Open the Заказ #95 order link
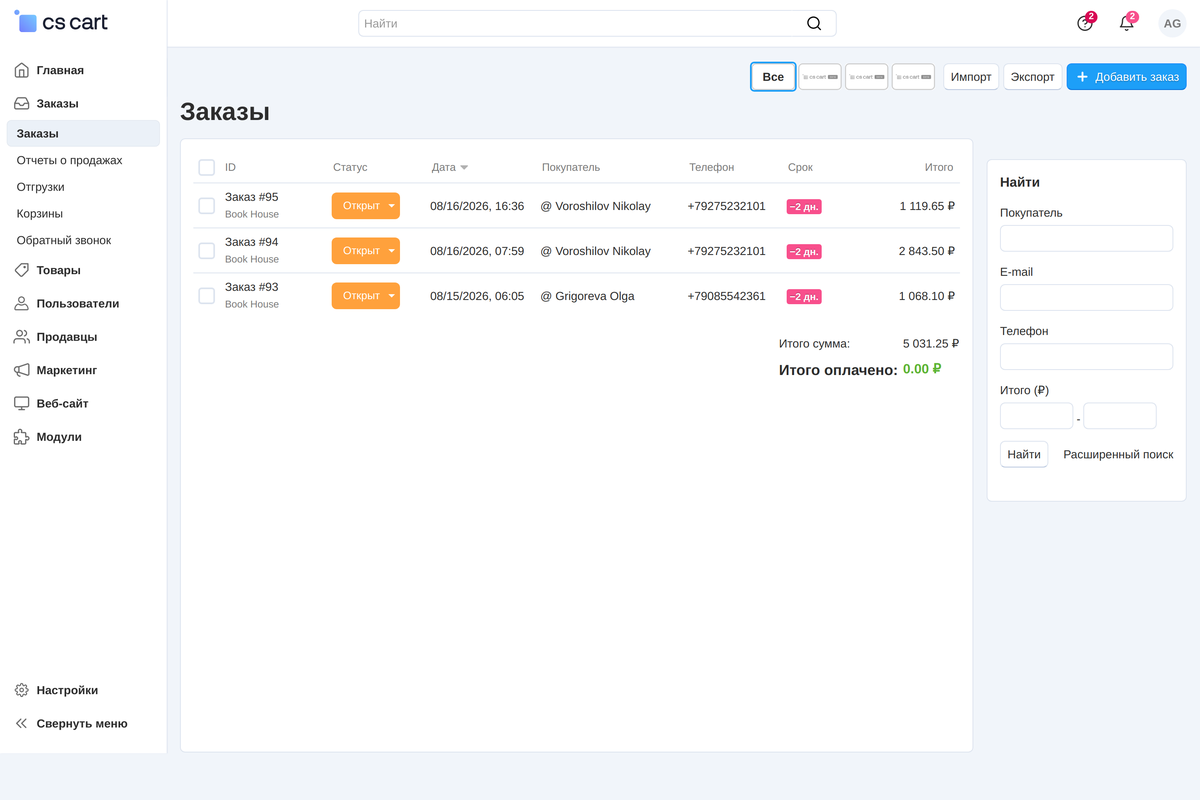The height and width of the screenshot is (800, 1200). 252,197
